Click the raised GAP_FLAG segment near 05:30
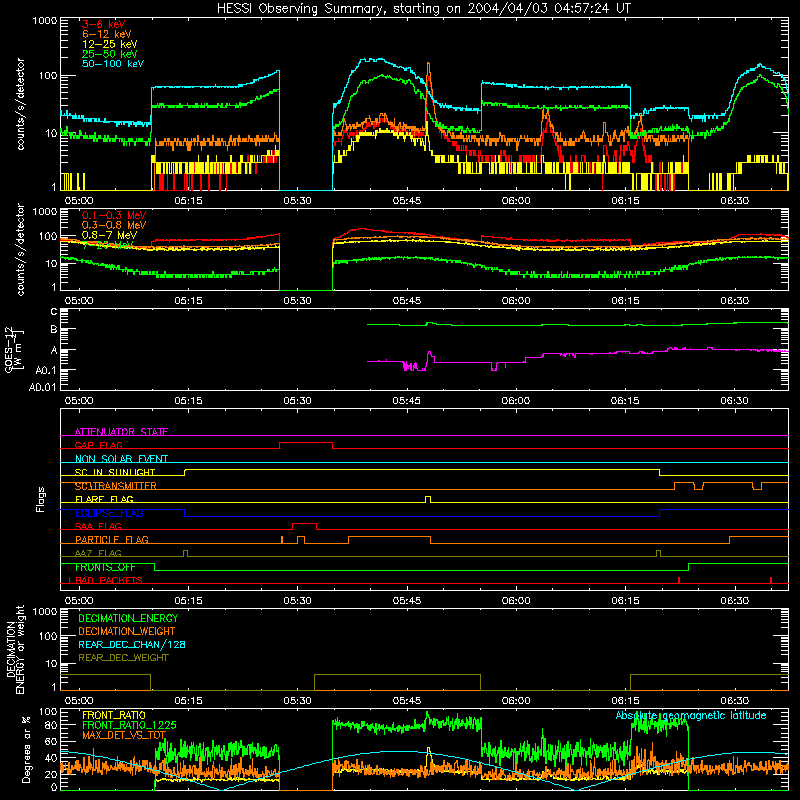This screenshot has width=800, height=800. coord(306,443)
